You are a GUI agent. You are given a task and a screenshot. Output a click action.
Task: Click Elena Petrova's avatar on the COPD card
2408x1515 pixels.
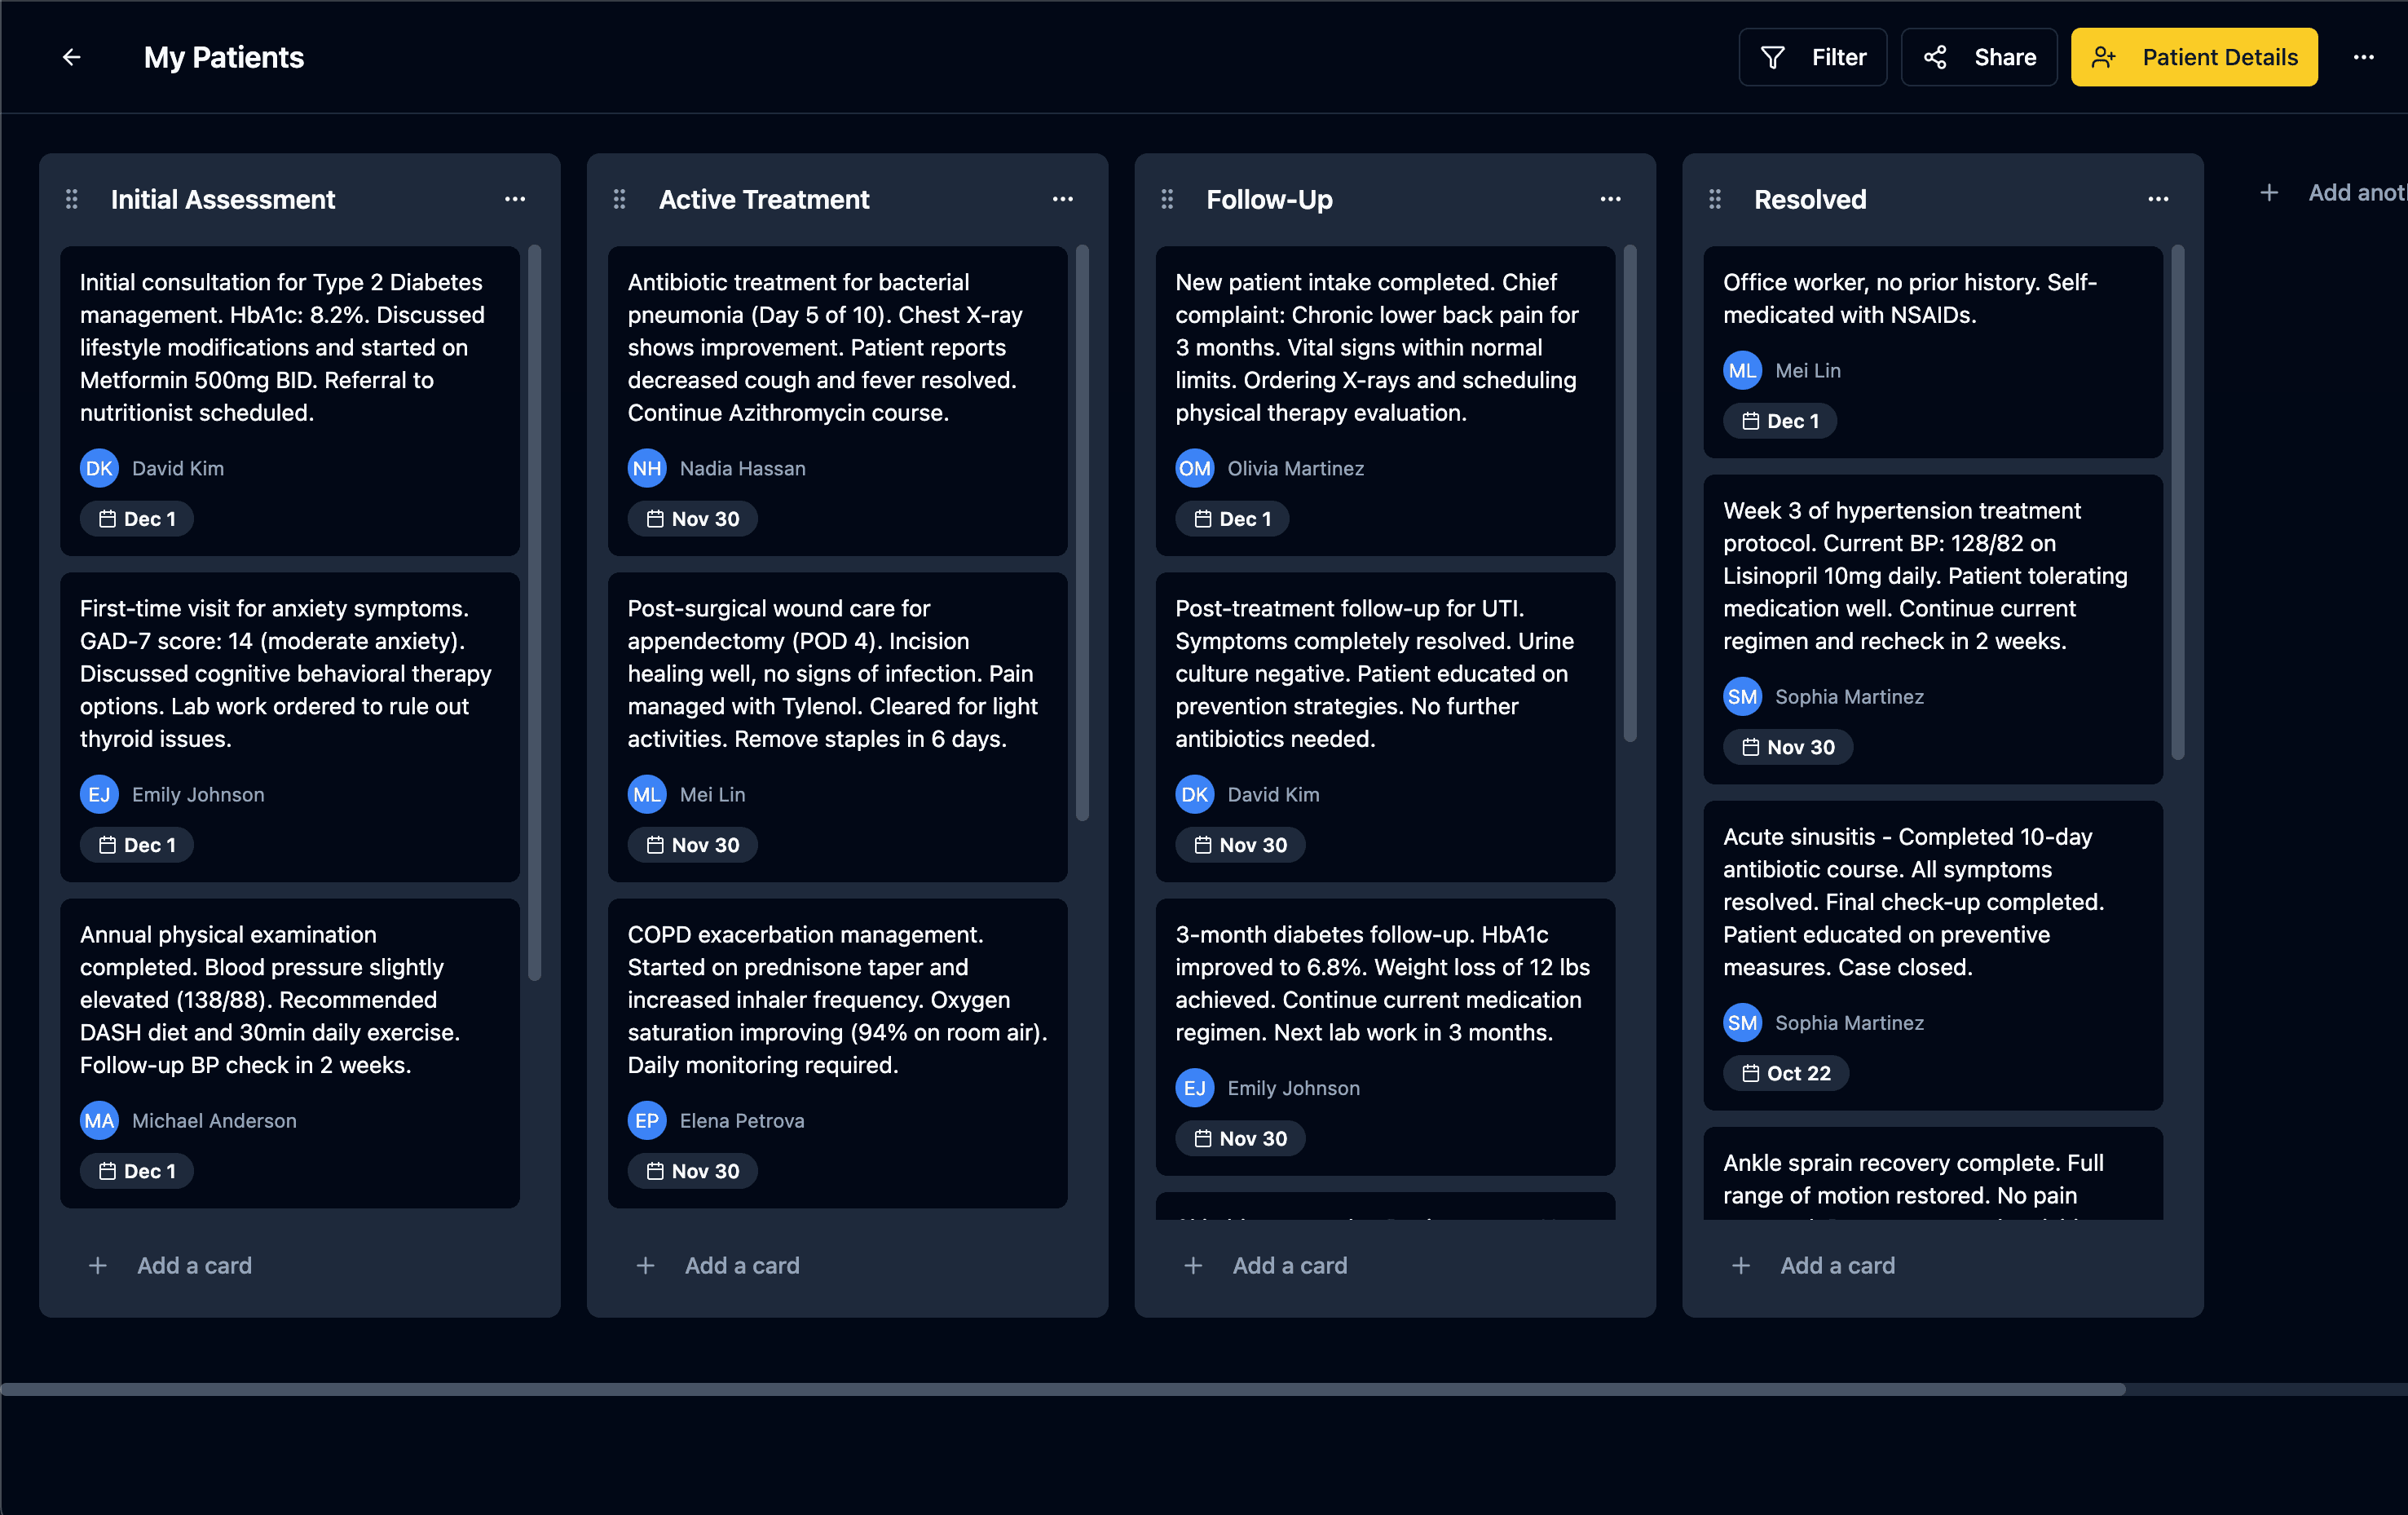click(647, 1120)
